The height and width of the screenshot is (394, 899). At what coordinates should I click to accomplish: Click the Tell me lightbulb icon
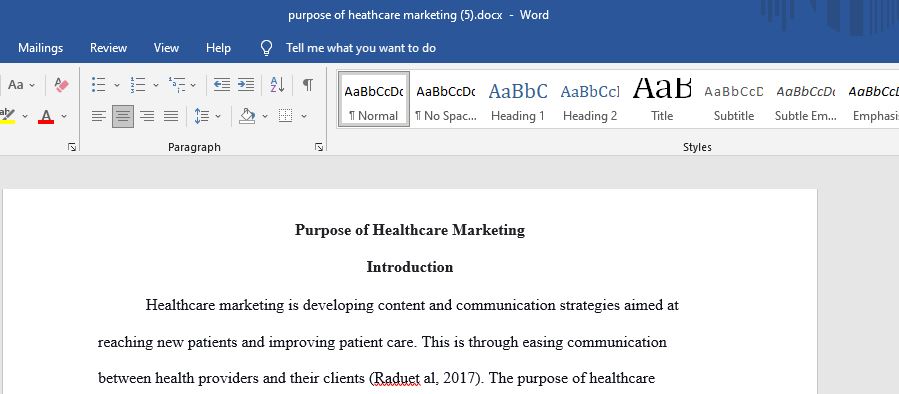click(266, 48)
